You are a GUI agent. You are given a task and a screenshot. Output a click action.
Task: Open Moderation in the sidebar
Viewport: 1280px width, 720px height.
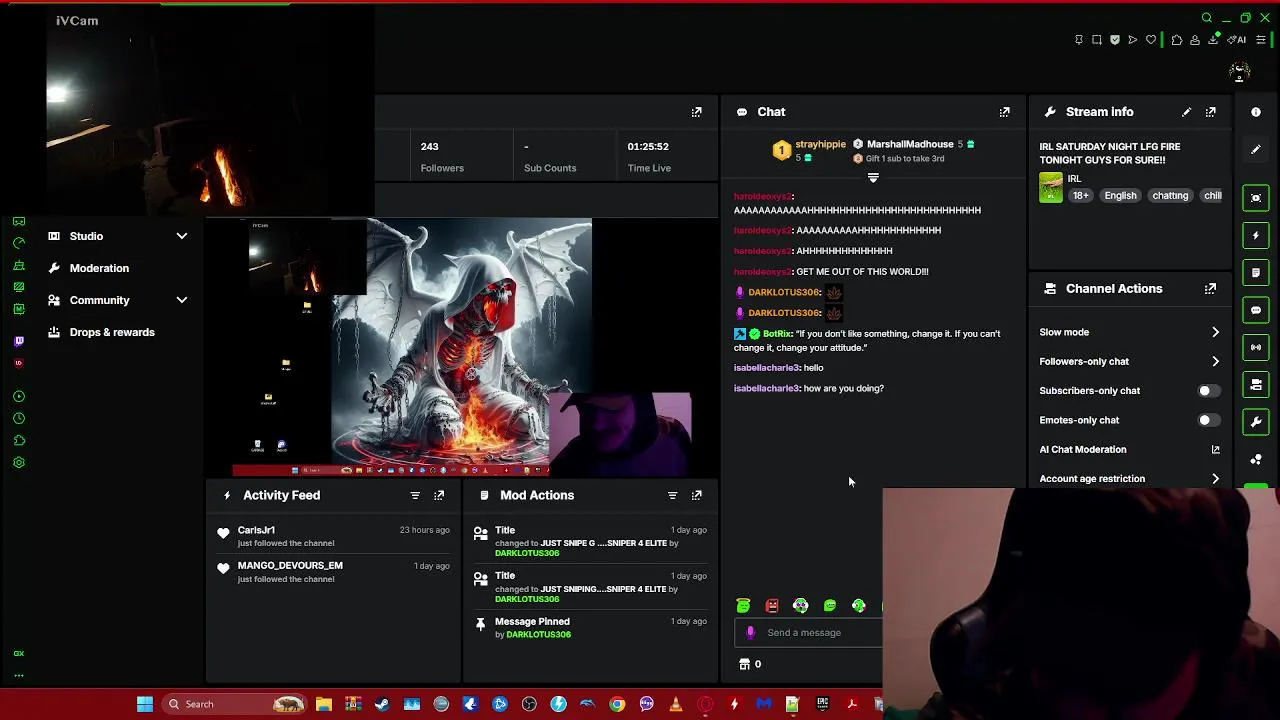pos(99,269)
